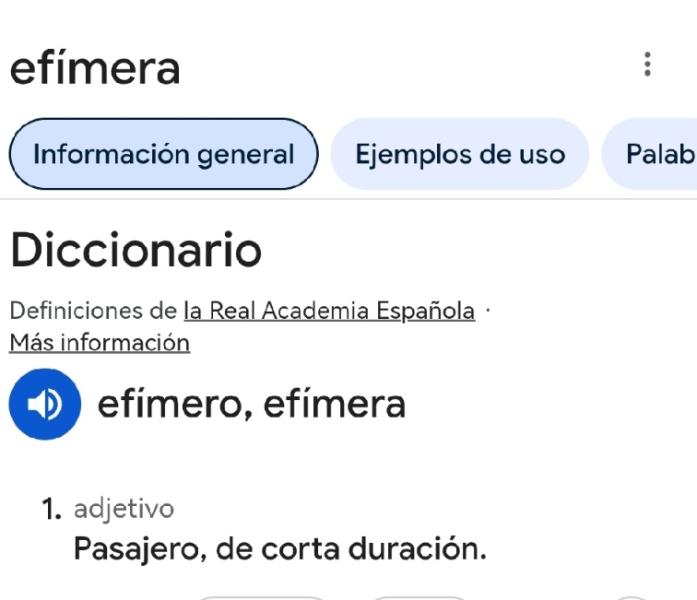This screenshot has height=600, width=697.
Task: Play the pronunciation audio speaker icon
Action: click(x=45, y=404)
